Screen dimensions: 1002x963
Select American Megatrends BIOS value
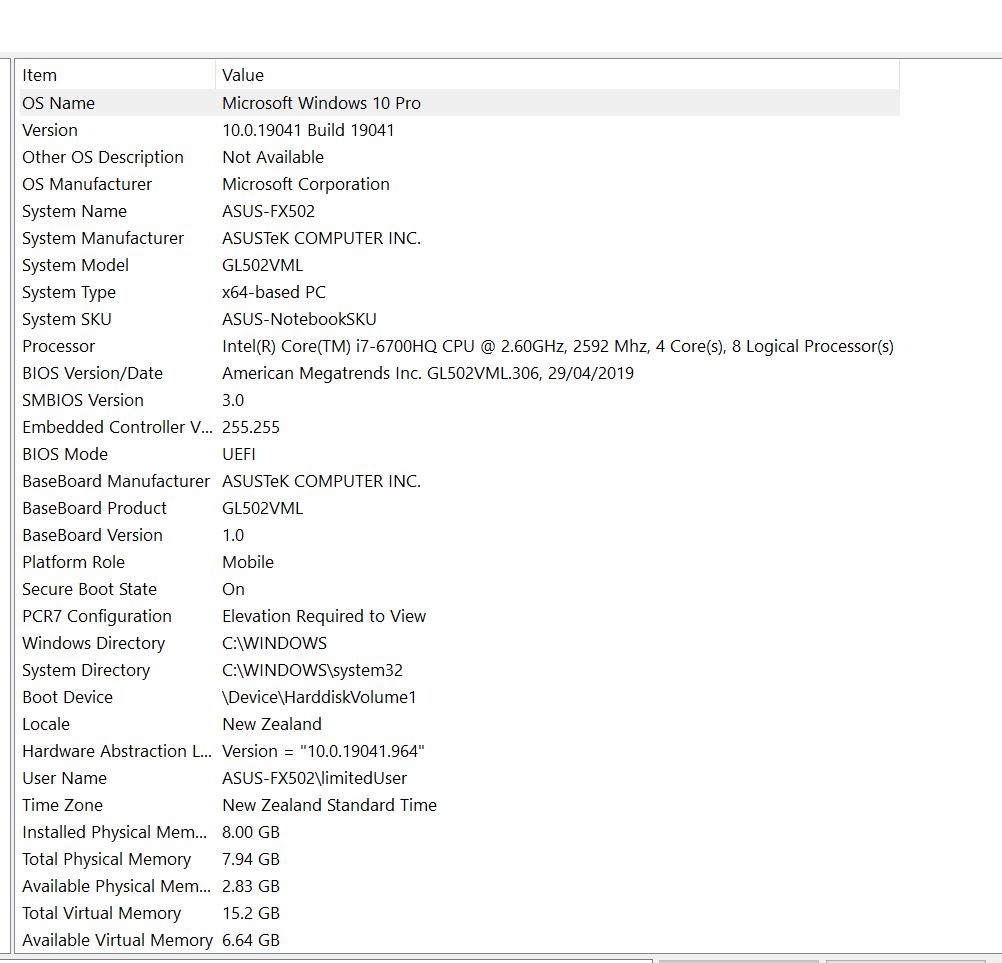(428, 373)
